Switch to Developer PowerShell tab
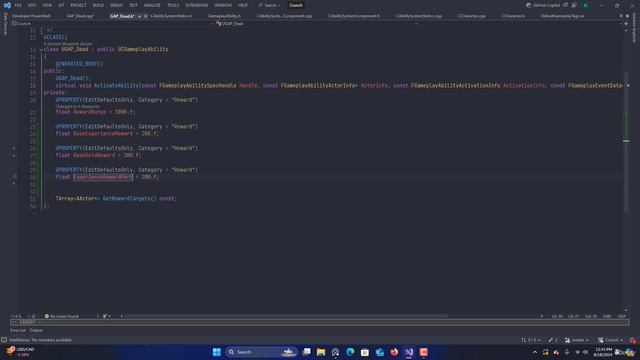The image size is (640, 360). [31, 16]
